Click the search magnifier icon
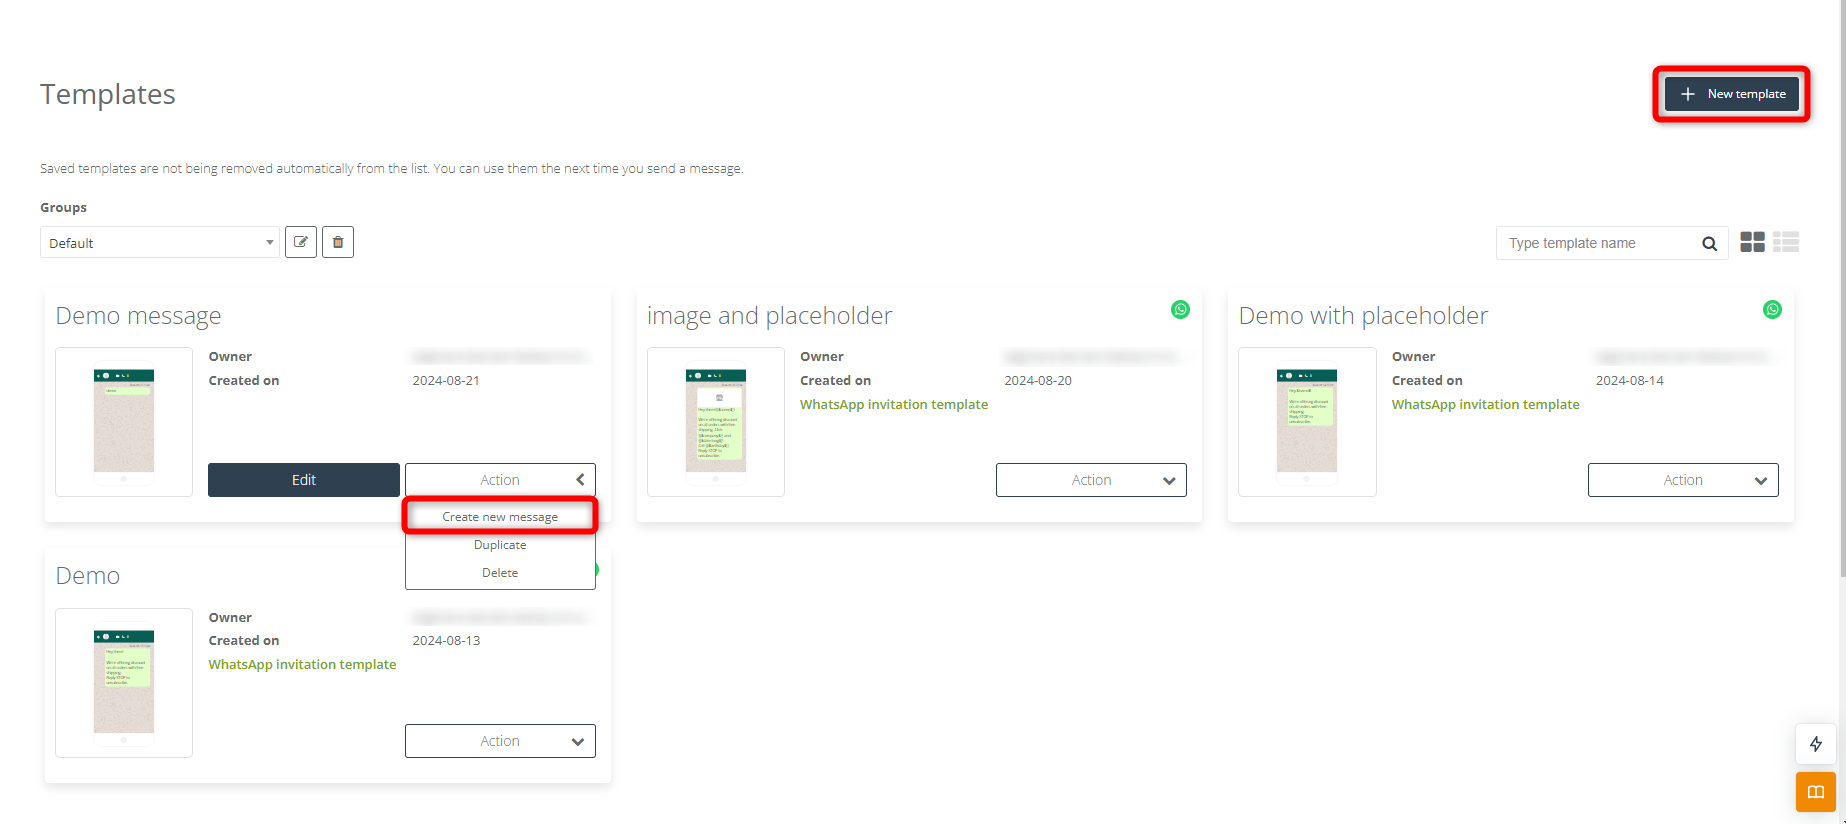This screenshot has width=1846, height=824. [x=1710, y=243]
